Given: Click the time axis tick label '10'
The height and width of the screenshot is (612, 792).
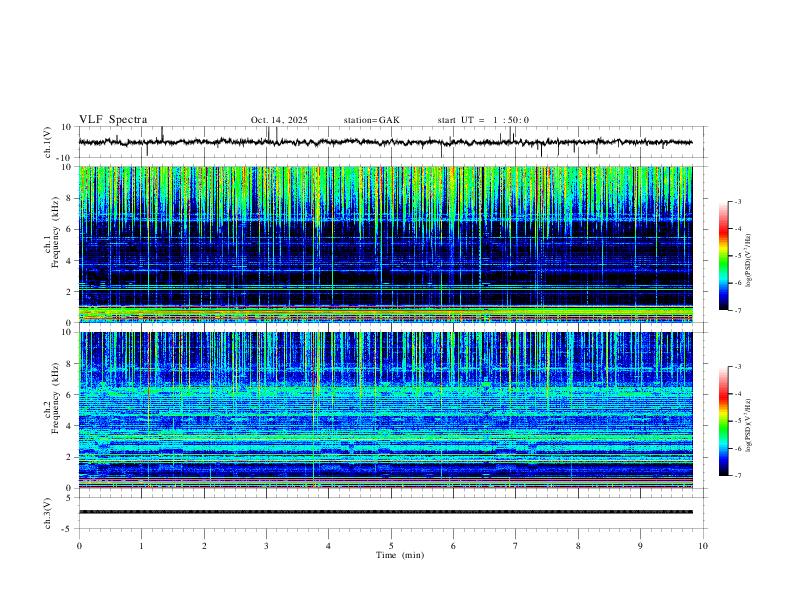Looking at the screenshot, I should pos(703,546).
